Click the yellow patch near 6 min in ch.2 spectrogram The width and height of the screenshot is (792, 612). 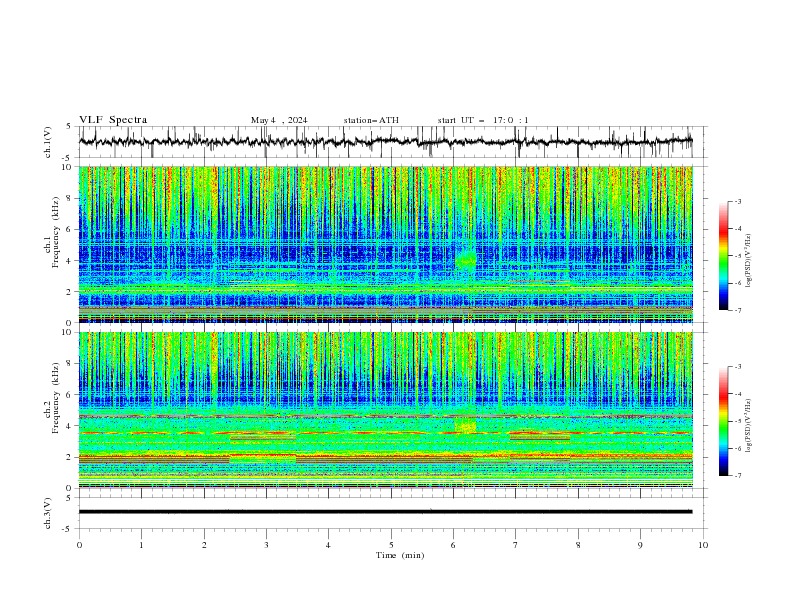coord(465,426)
